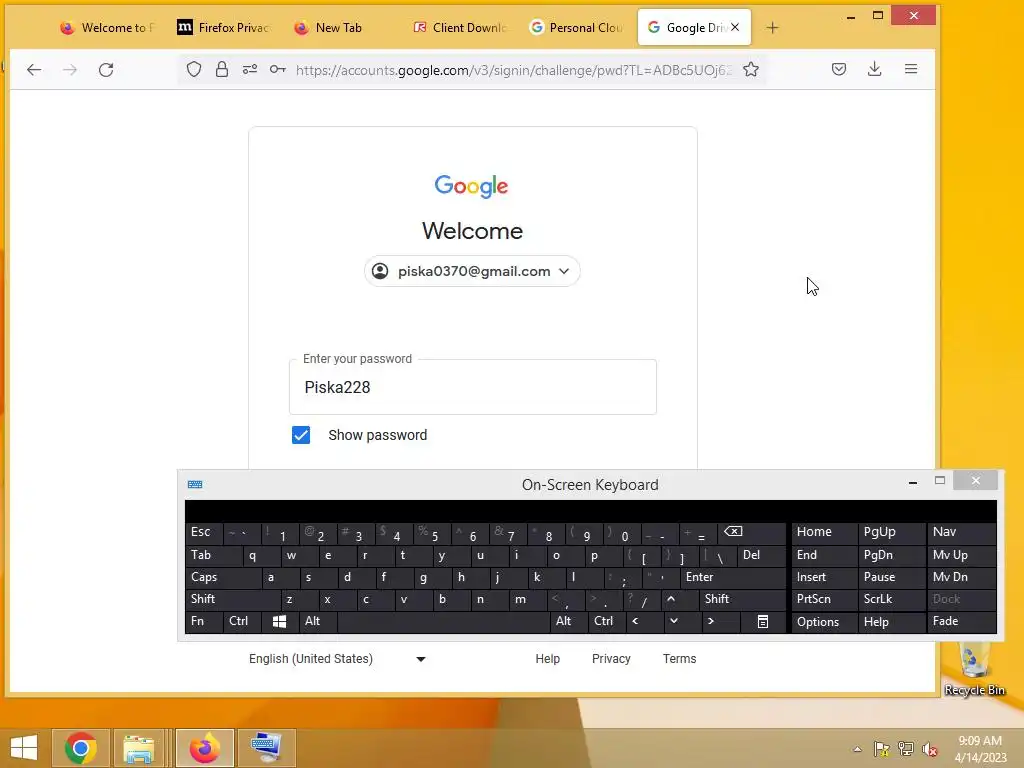Go back with the browser back arrow

pyautogui.click(x=34, y=69)
